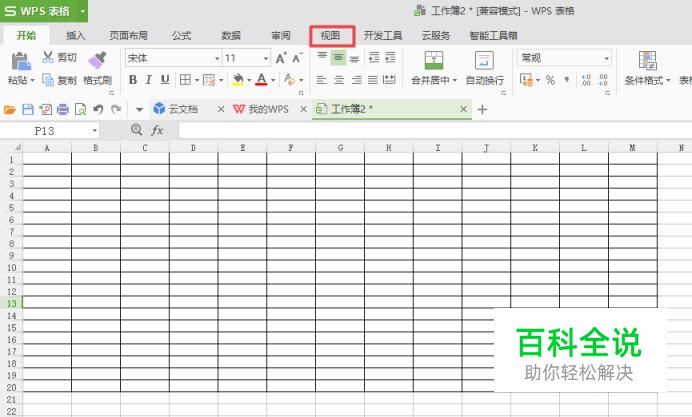Toggle bold formatting
Viewport: 692px width, 417px height.
coord(132,80)
